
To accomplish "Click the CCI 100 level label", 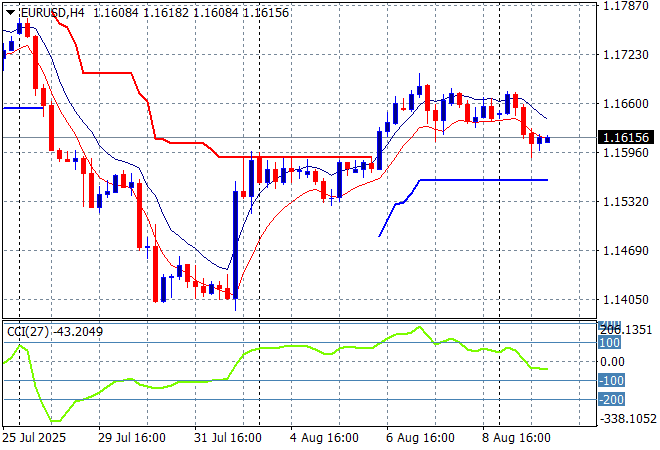I will point(609,343).
